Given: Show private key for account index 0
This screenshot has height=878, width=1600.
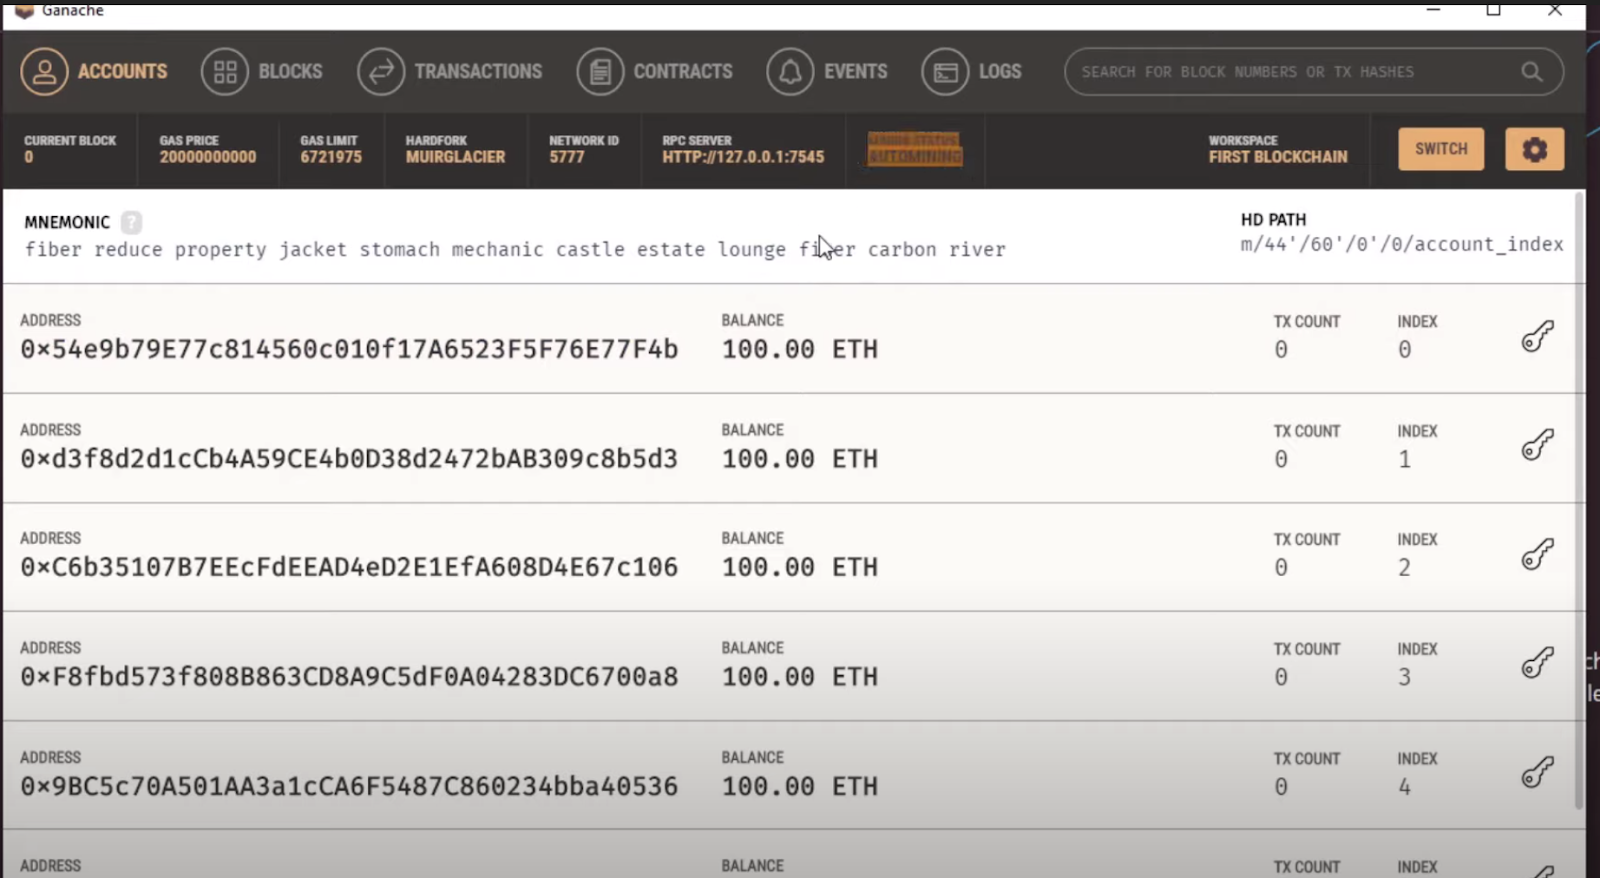Looking at the screenshot, I should point(1538,337).
